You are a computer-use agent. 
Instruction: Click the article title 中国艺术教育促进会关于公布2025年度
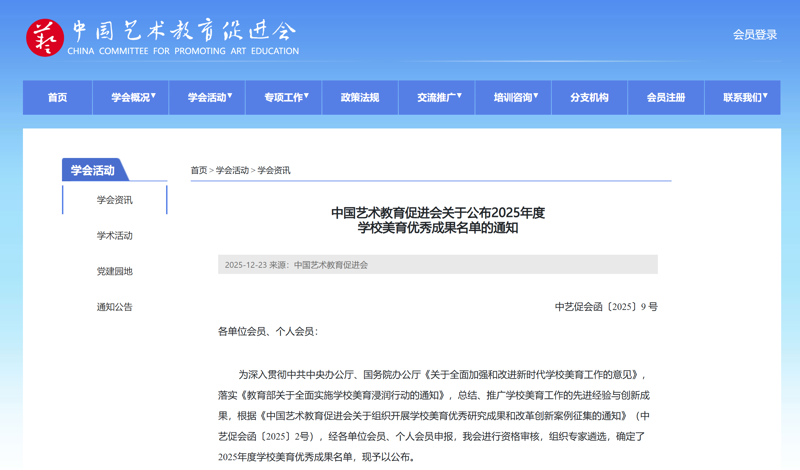[x=438, y=212]
